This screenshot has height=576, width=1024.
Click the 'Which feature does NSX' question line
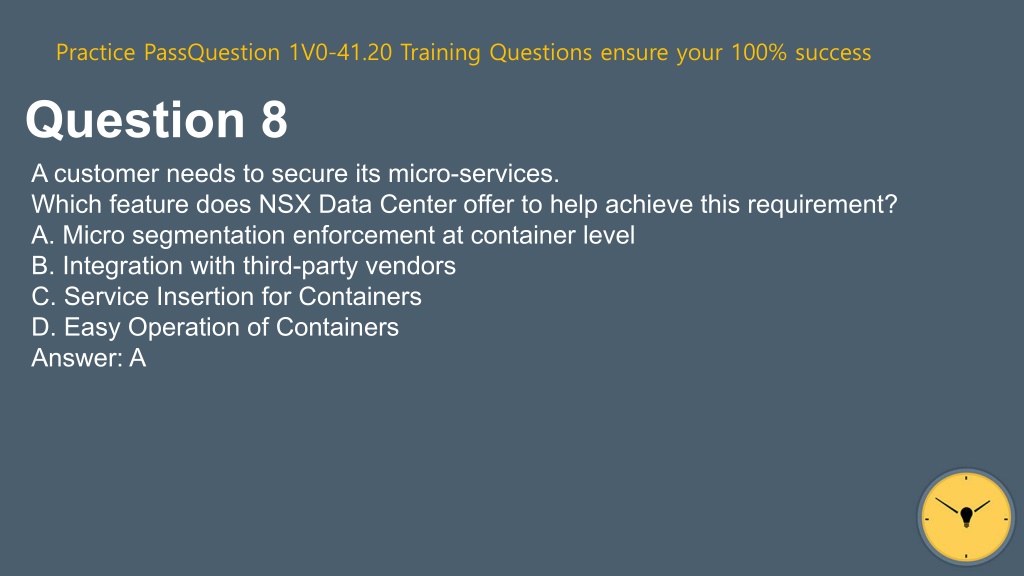464,204
